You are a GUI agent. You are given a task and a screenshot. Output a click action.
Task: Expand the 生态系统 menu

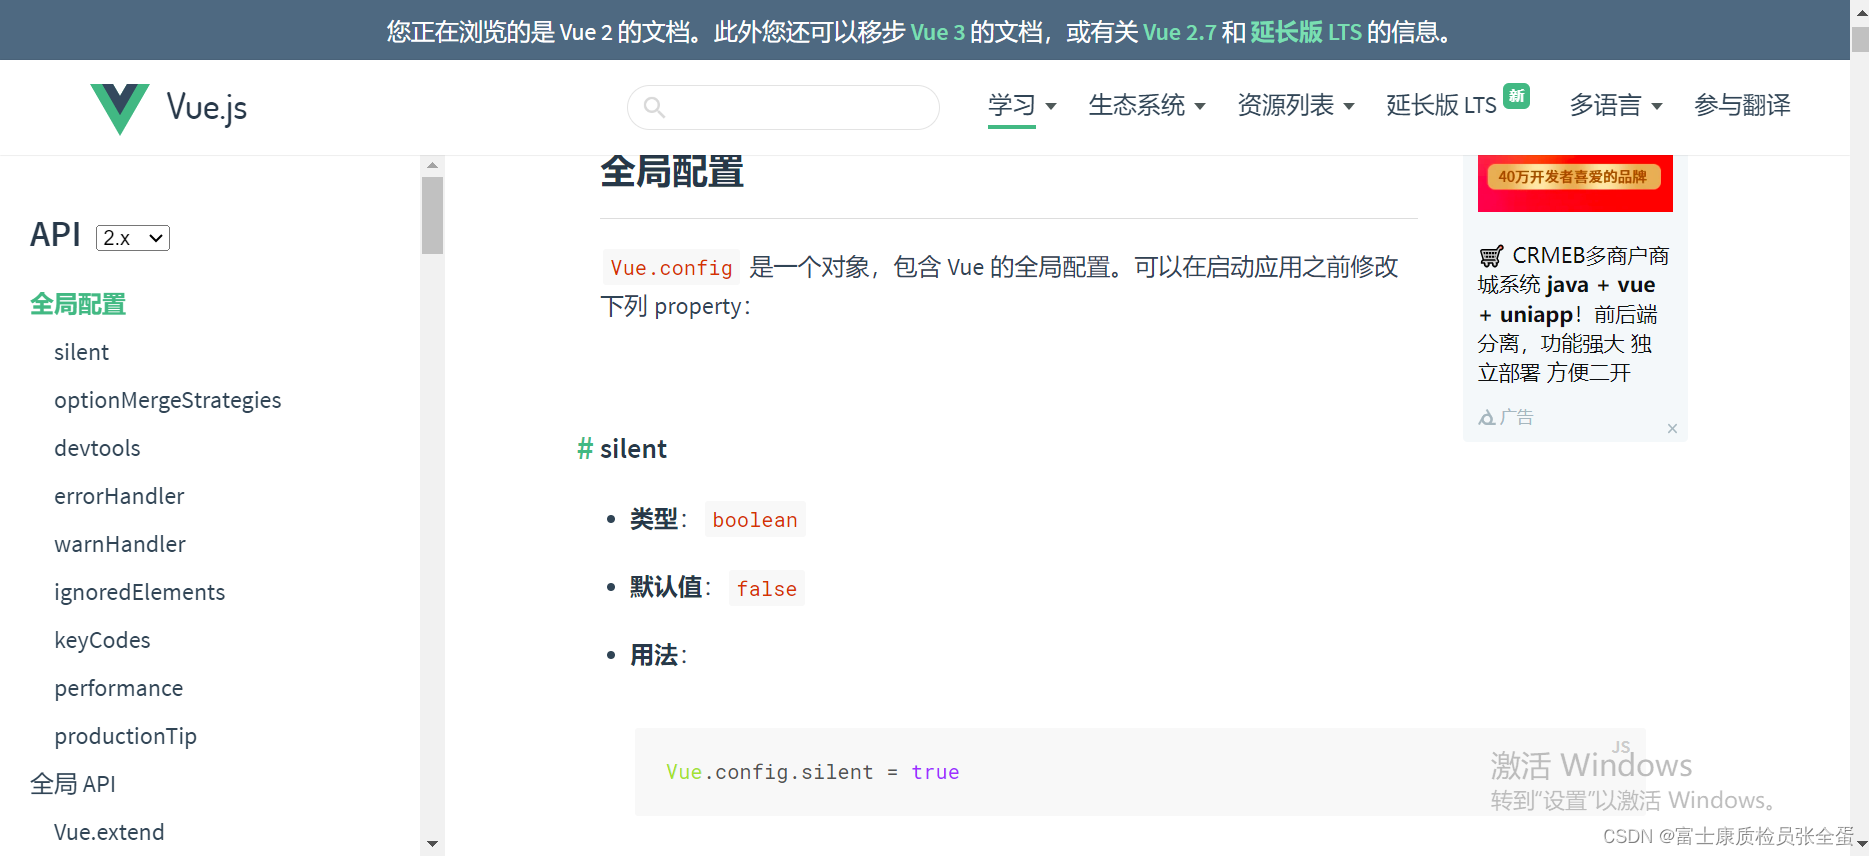[x=1147, y=105]
